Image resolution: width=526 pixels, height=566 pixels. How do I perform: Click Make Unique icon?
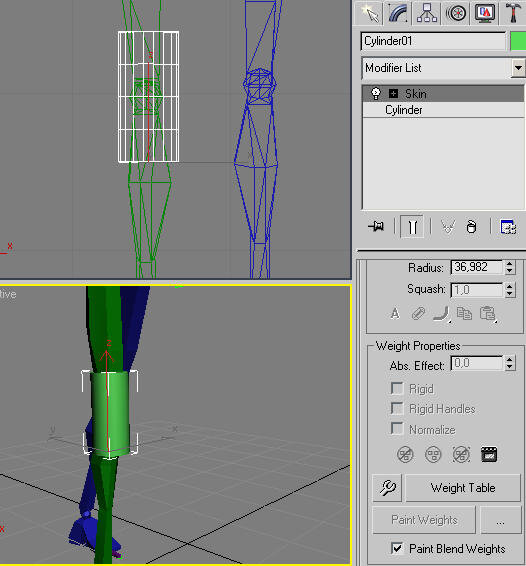point(448,227)
